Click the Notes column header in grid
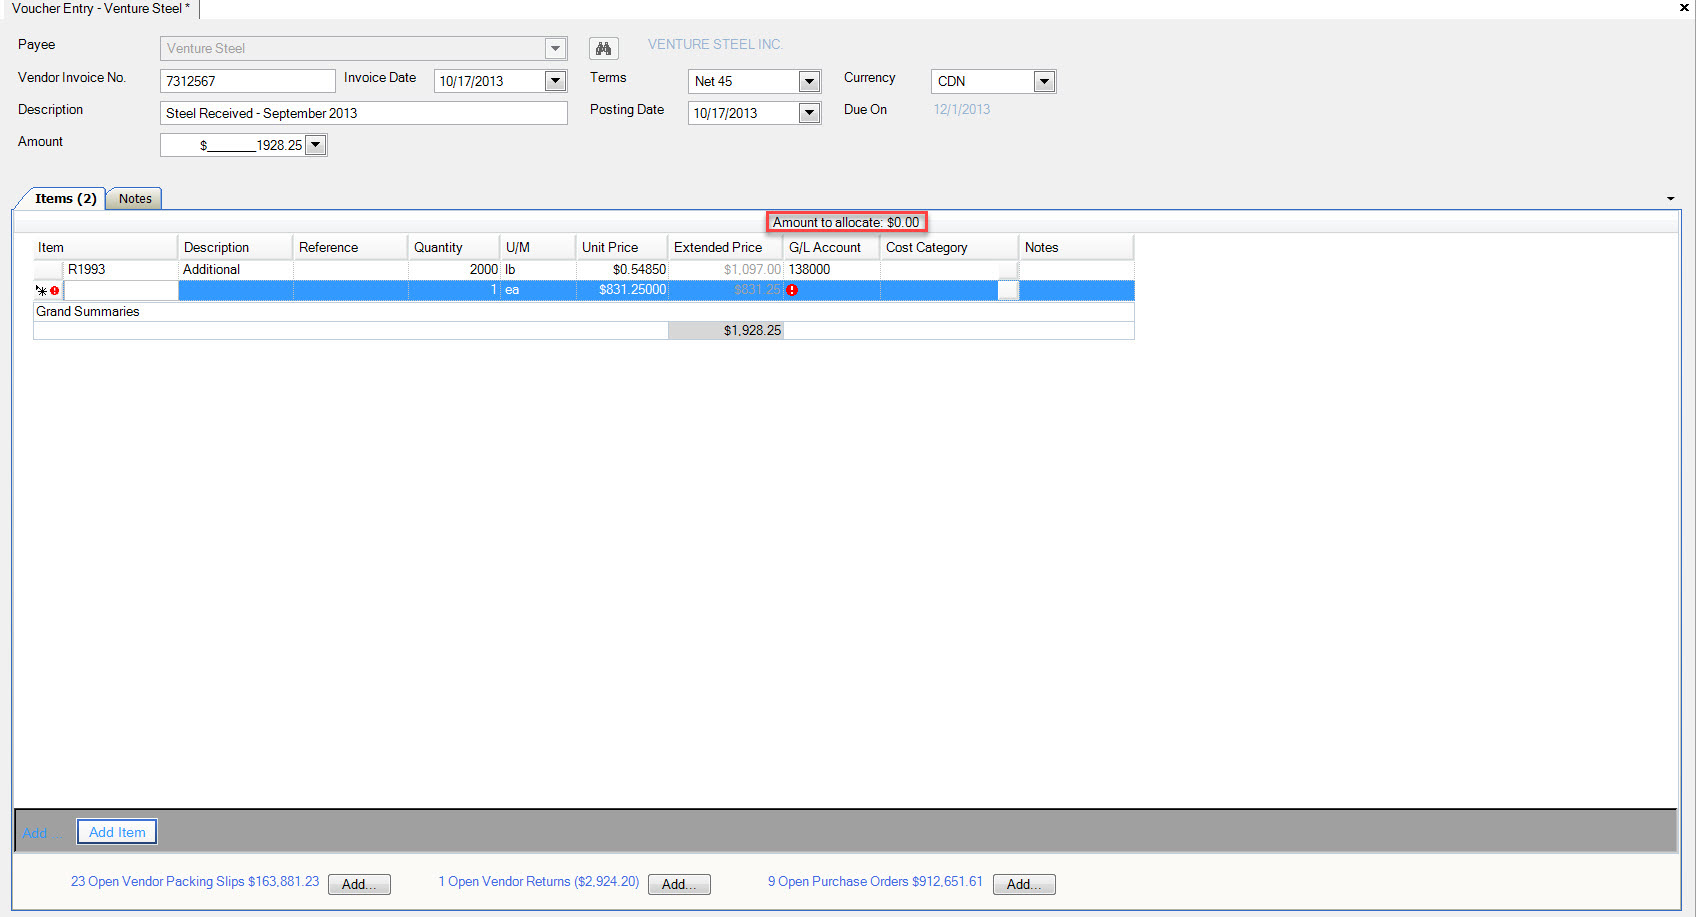 coord(1077,247)
